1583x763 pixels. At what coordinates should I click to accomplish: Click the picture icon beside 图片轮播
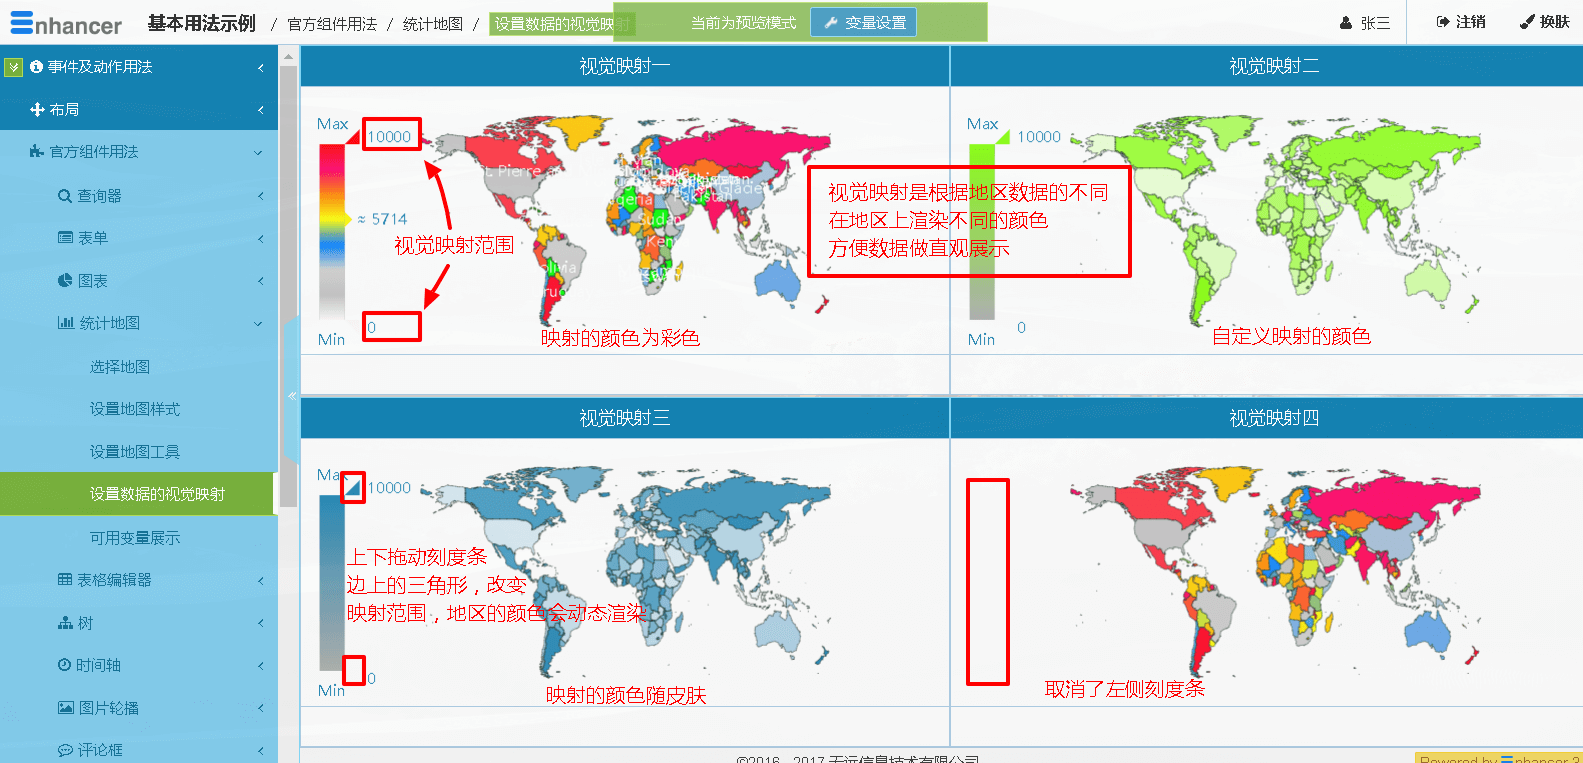[66, 708]
